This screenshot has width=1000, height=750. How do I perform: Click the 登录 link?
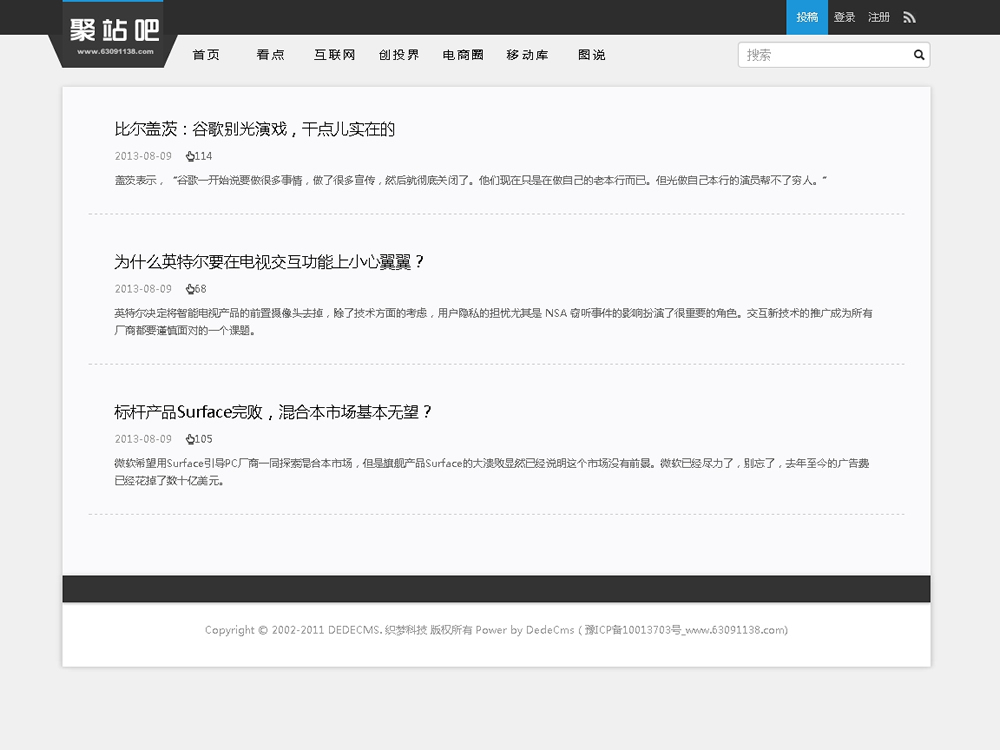pos(844,17)
